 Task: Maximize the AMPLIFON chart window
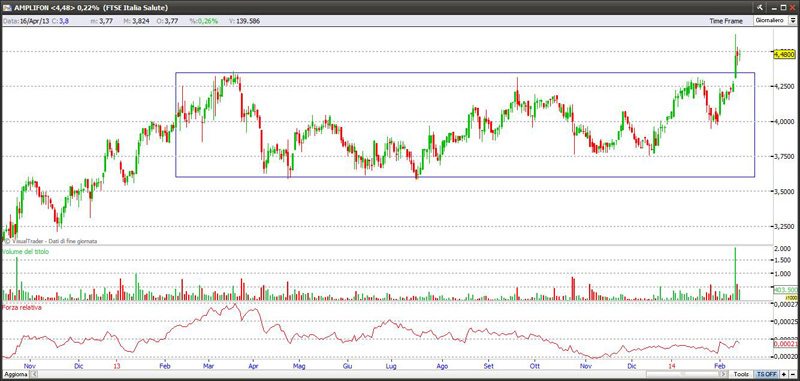tap(783, 8)
